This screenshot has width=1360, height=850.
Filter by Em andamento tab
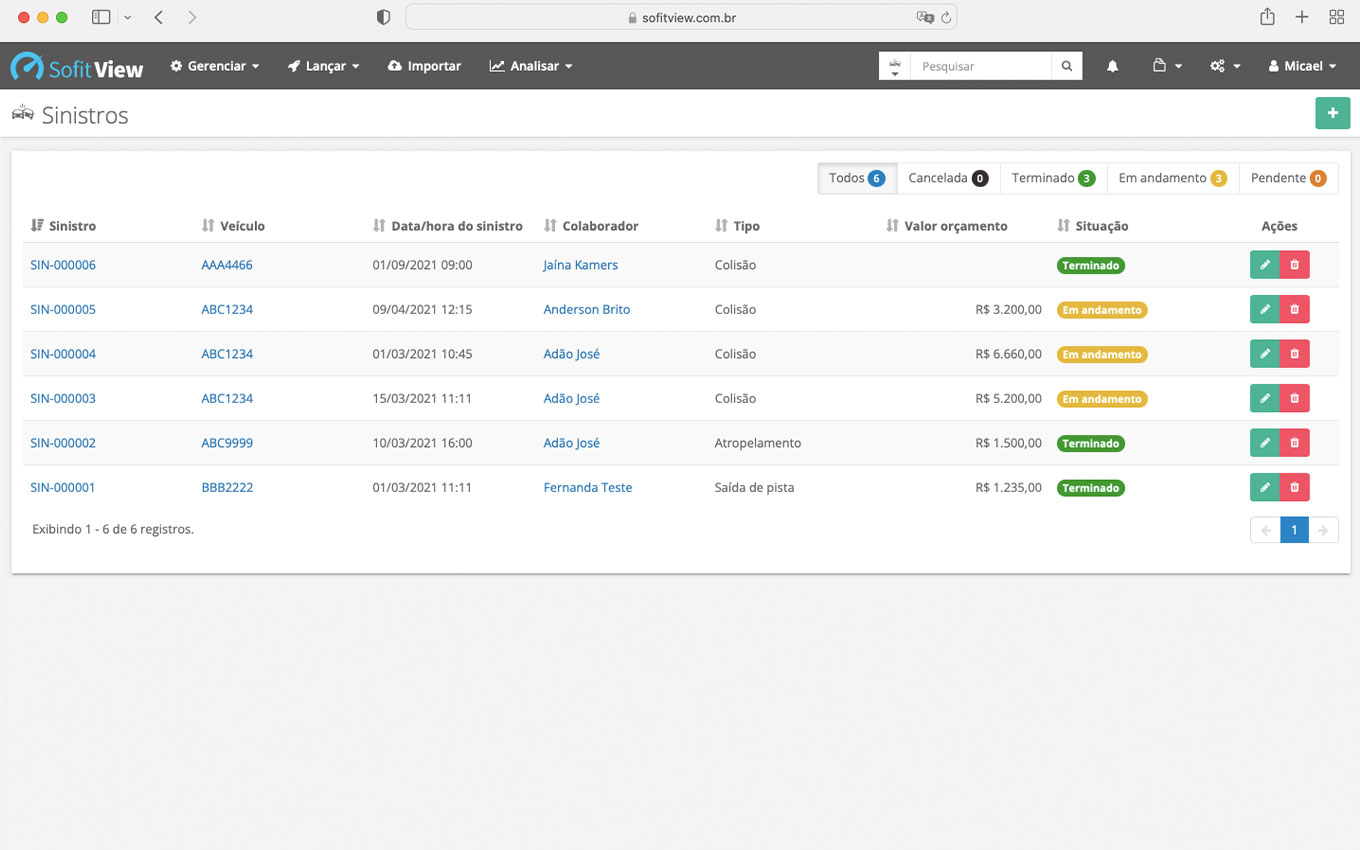pyautogui.click(x=1172, y=178)
